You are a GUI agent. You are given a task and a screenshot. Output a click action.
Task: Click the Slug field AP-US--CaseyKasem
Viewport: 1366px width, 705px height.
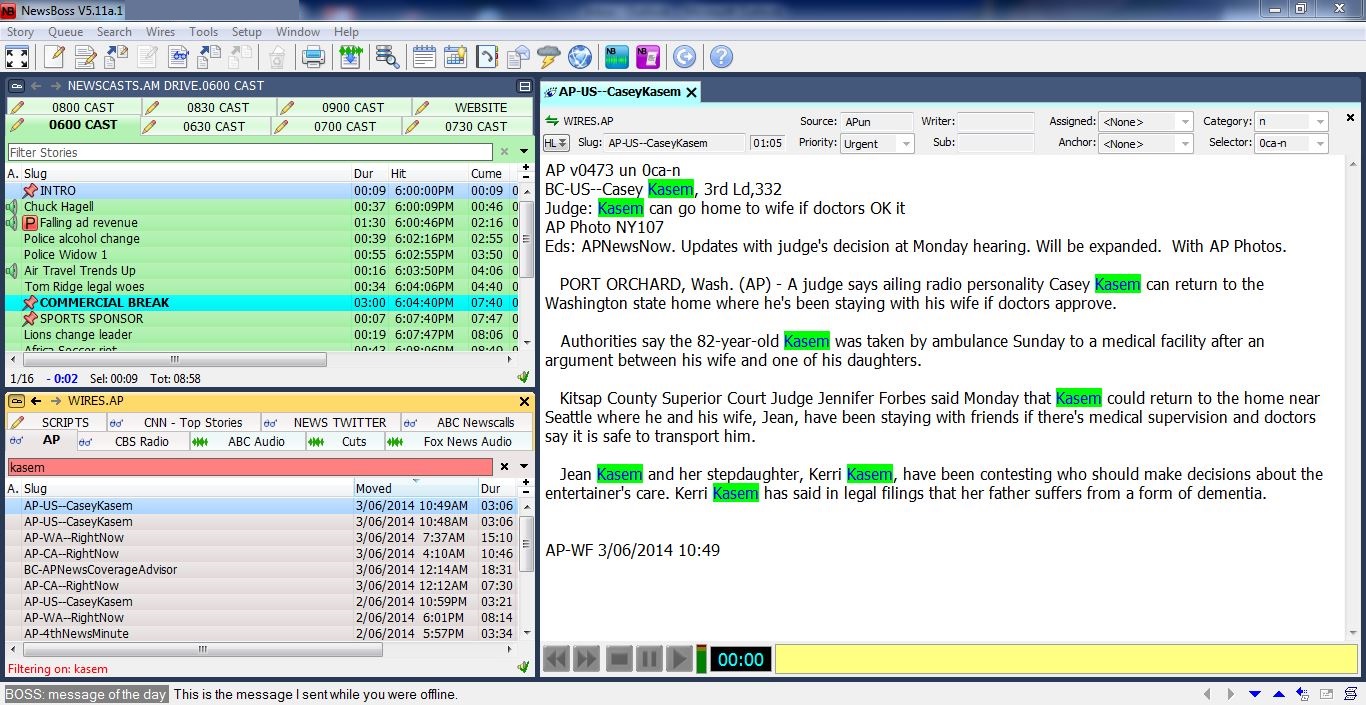coord(675,143)
